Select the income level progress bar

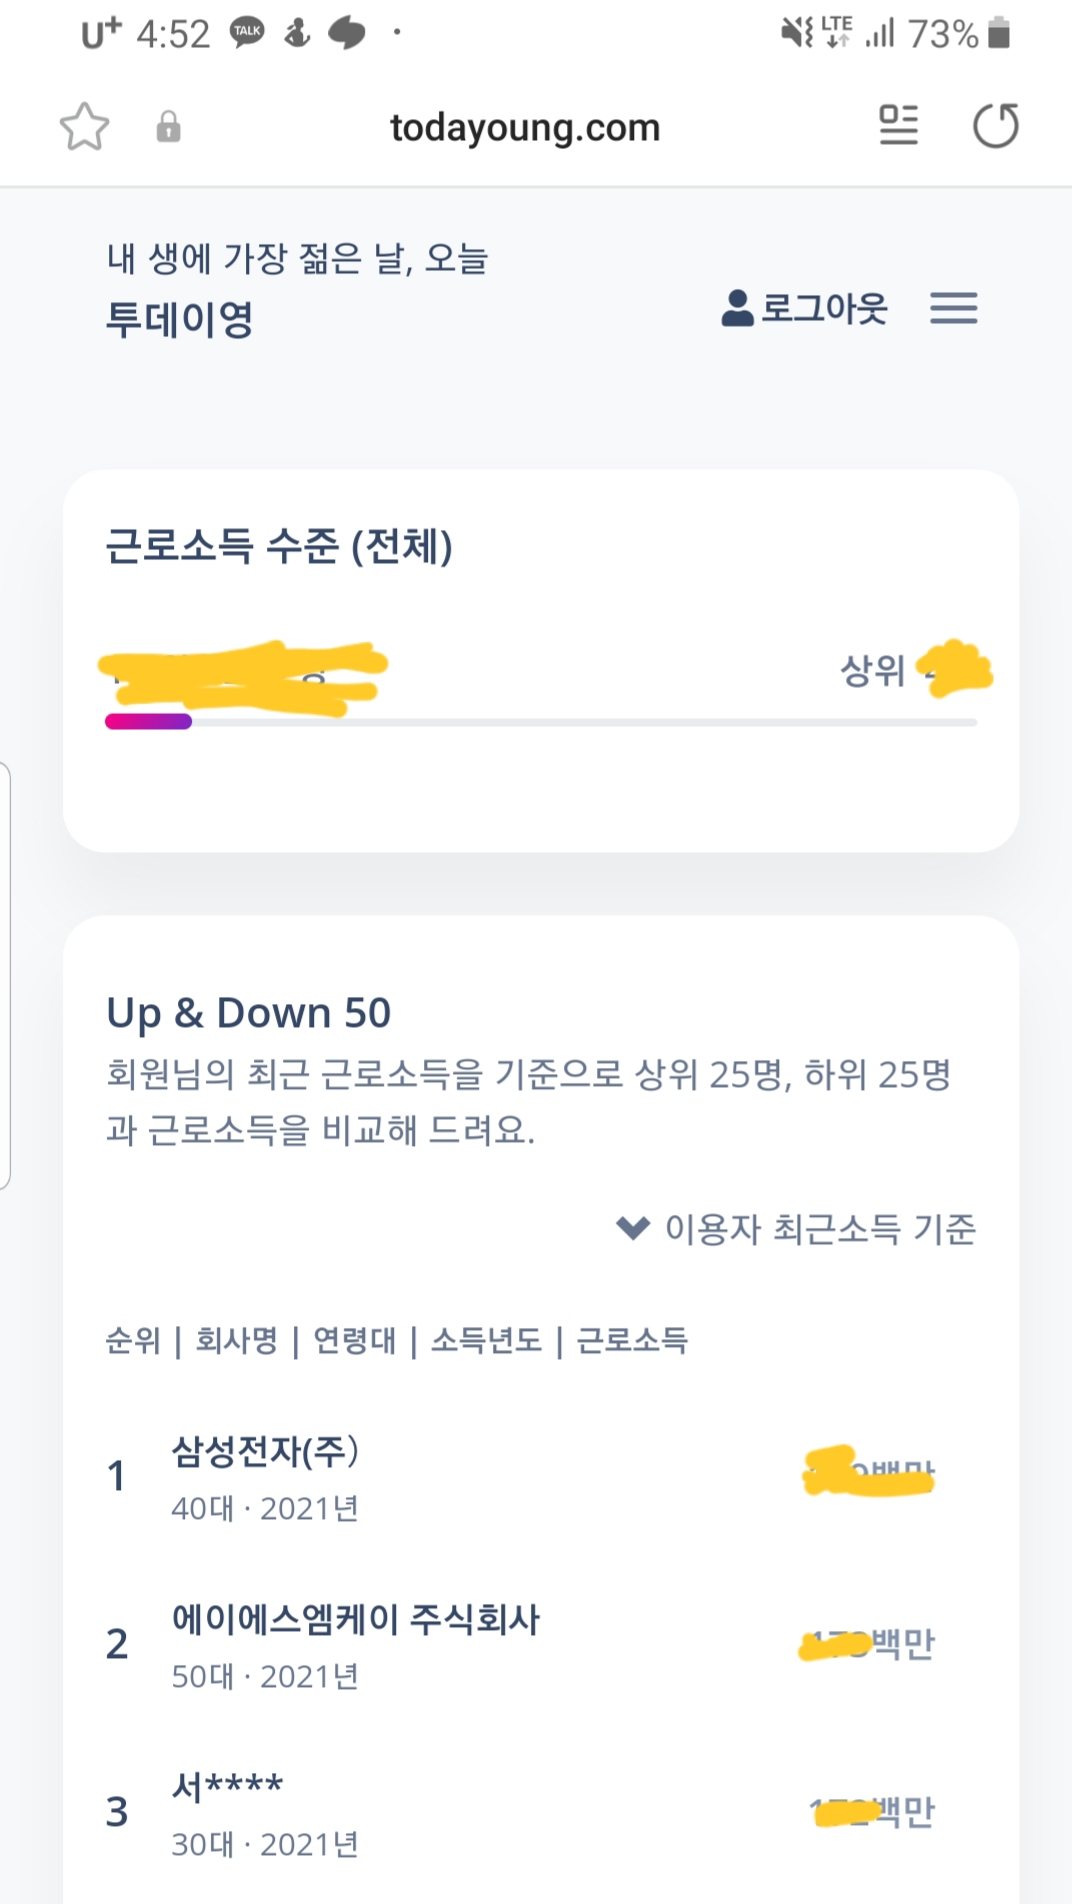click(541, 722)
